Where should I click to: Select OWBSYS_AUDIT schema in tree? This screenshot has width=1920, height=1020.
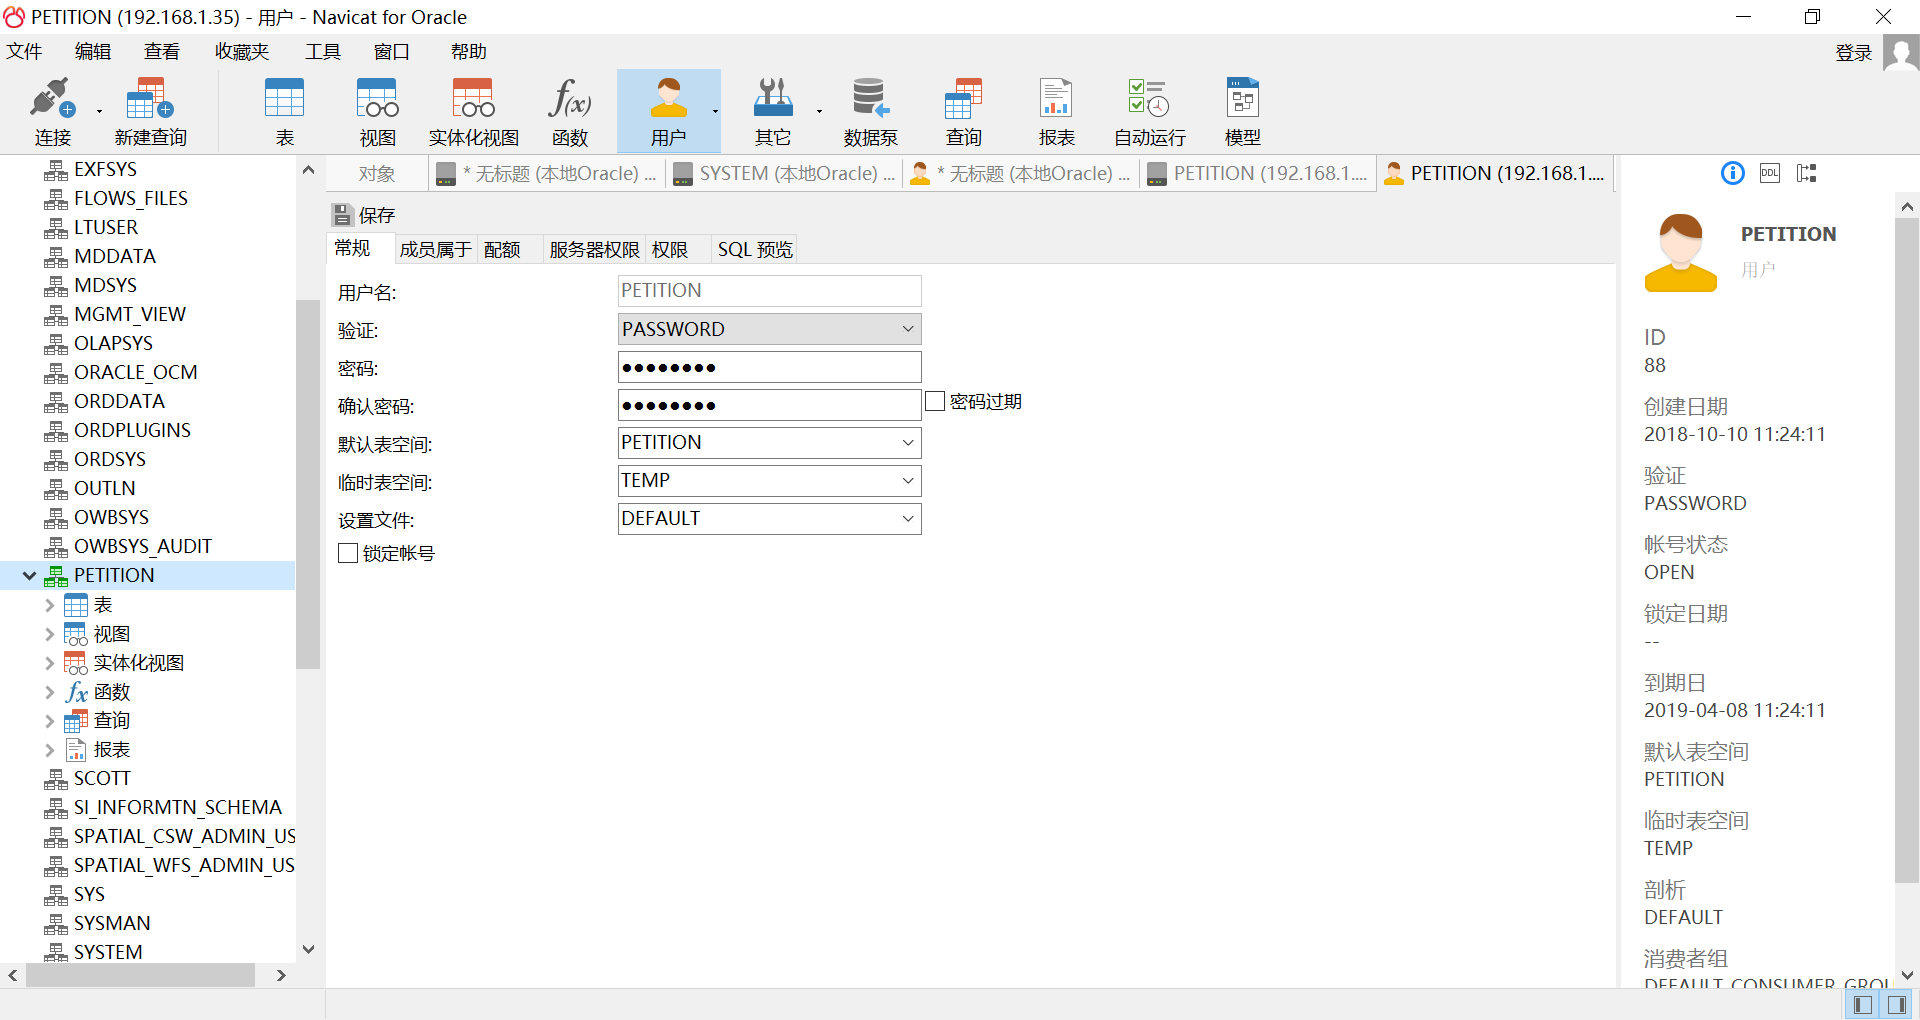tap(142, 546)
